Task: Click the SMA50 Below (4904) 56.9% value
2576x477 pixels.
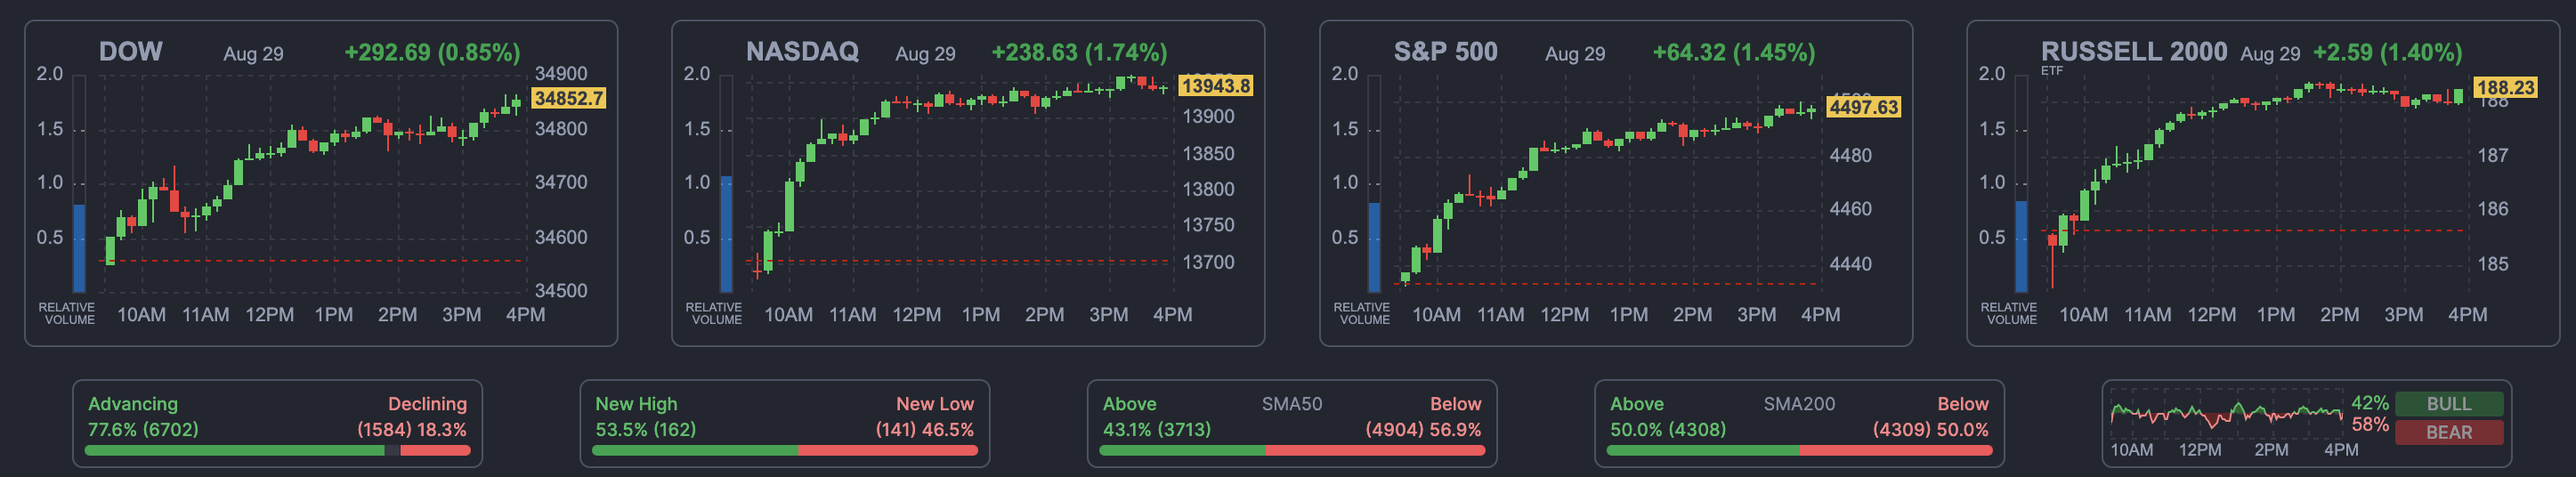Action: [1423, 429]
